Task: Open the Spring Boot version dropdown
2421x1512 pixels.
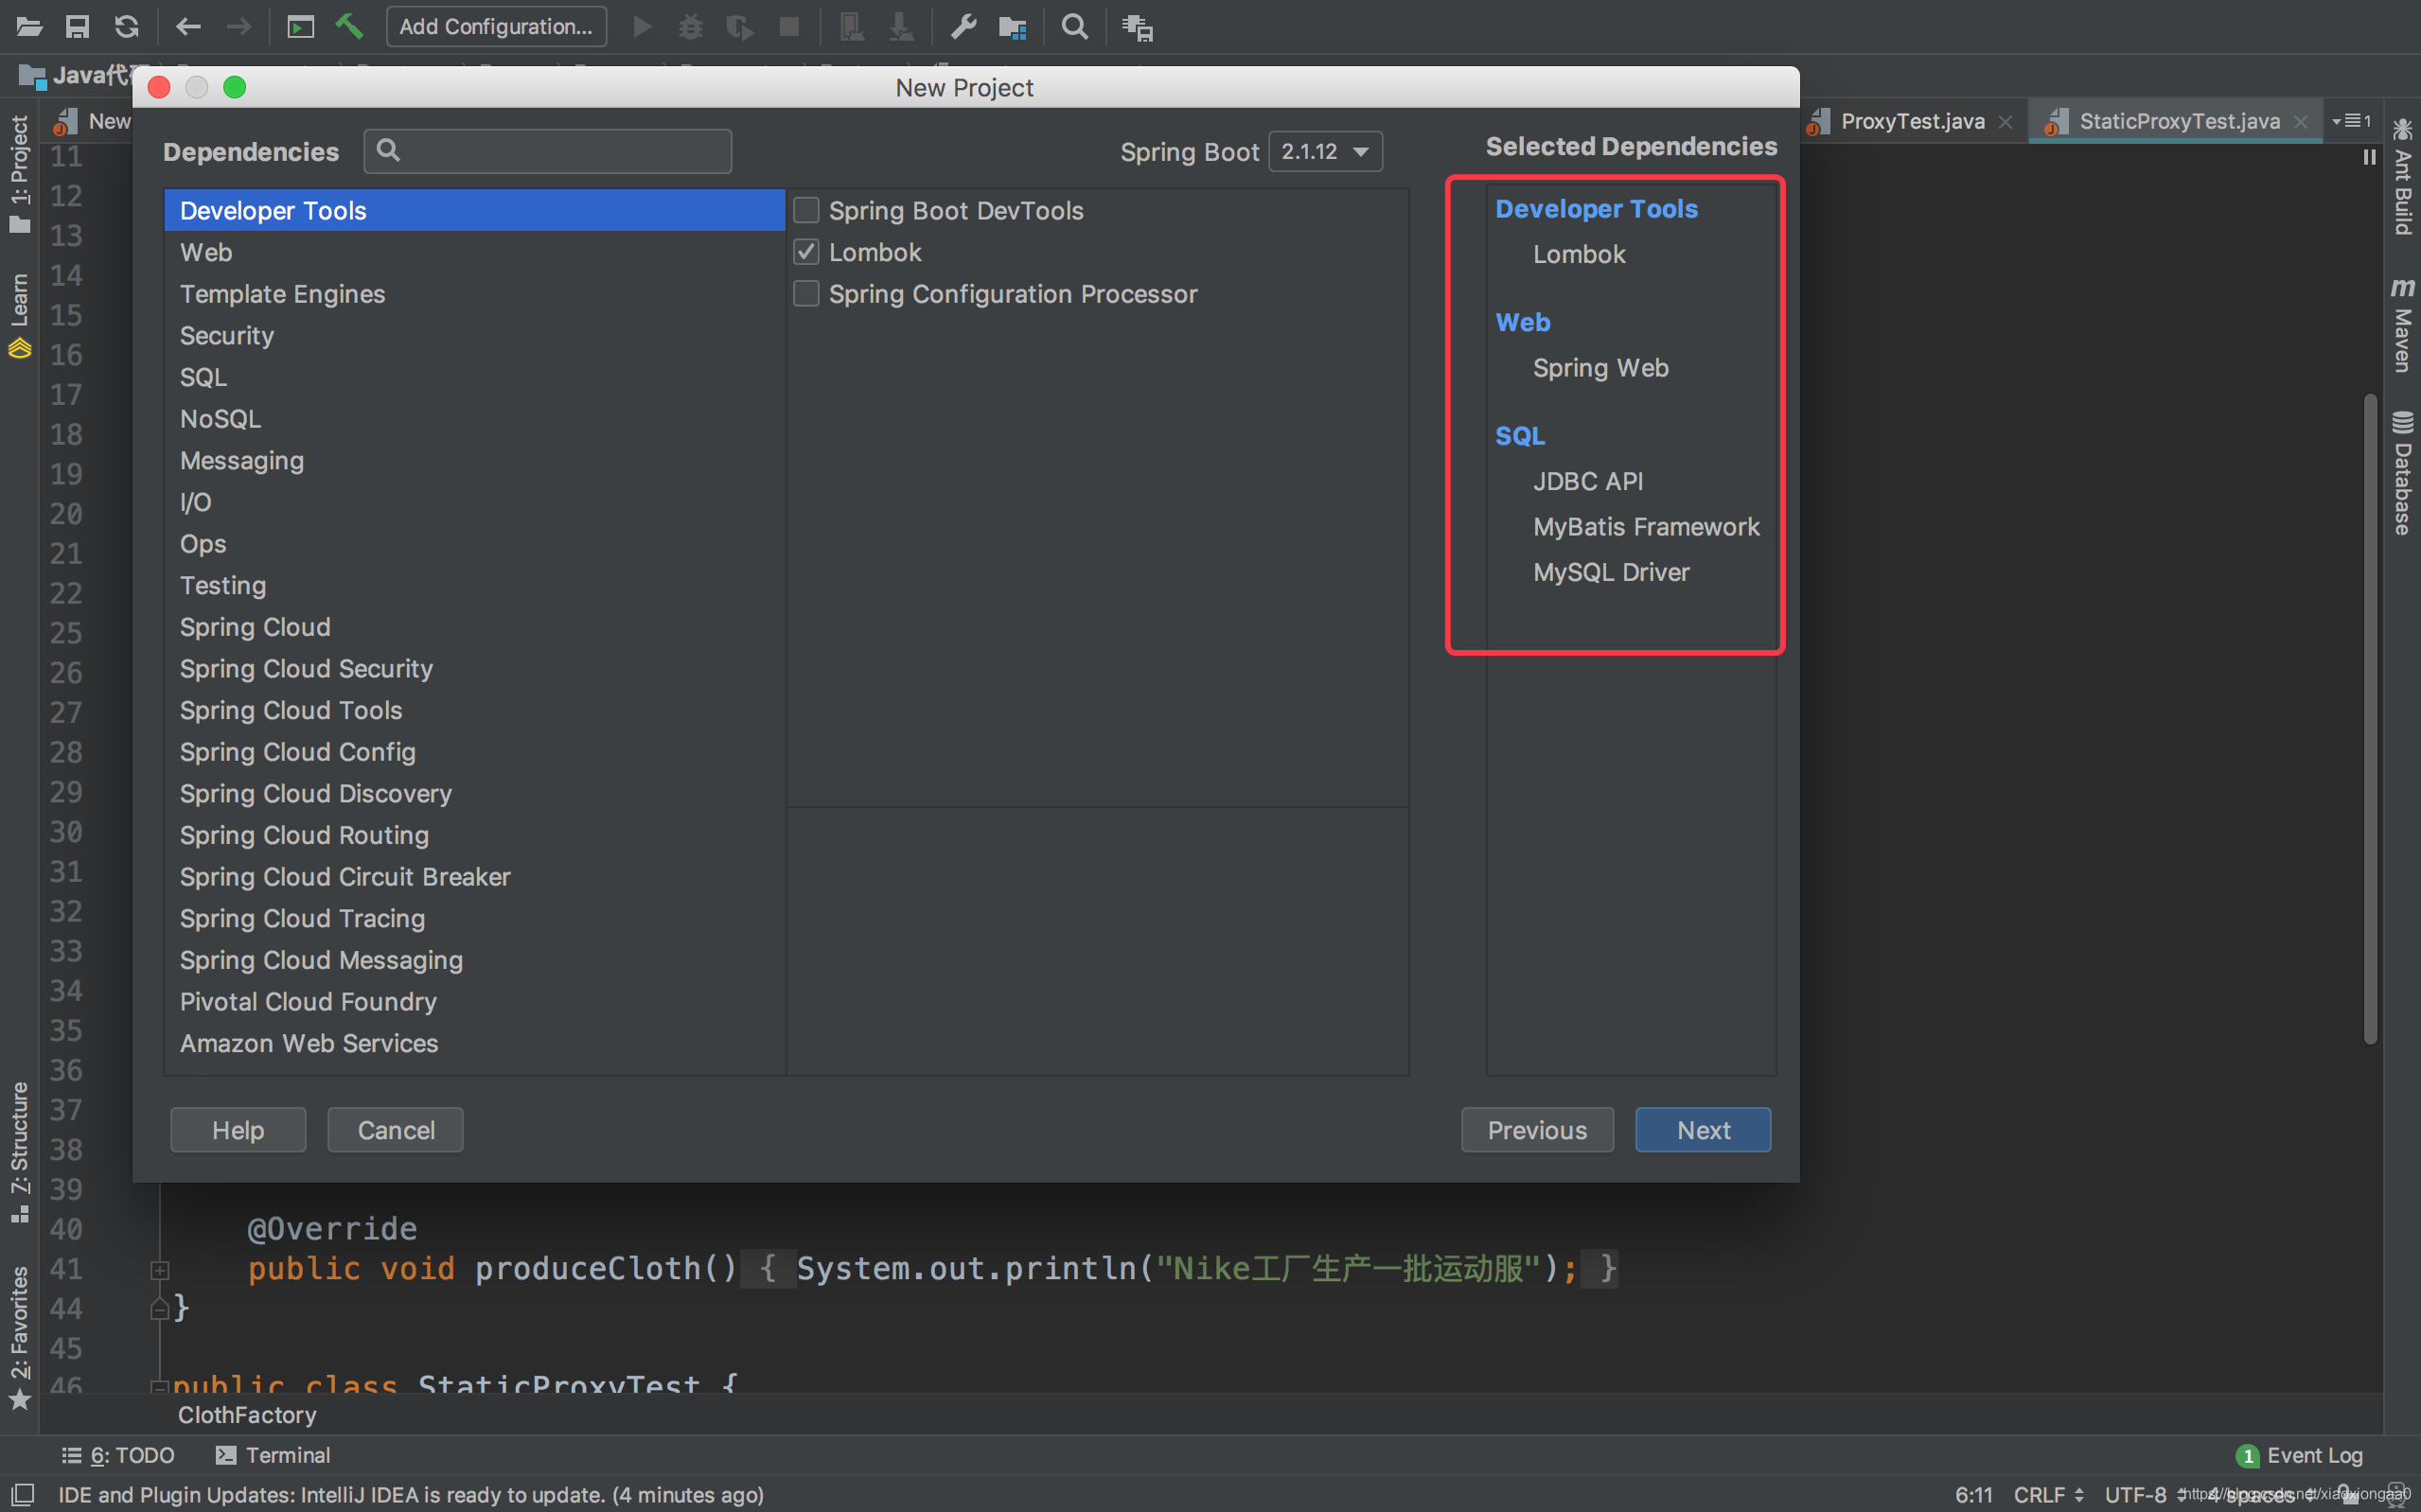Action: tap(1324, 151)
